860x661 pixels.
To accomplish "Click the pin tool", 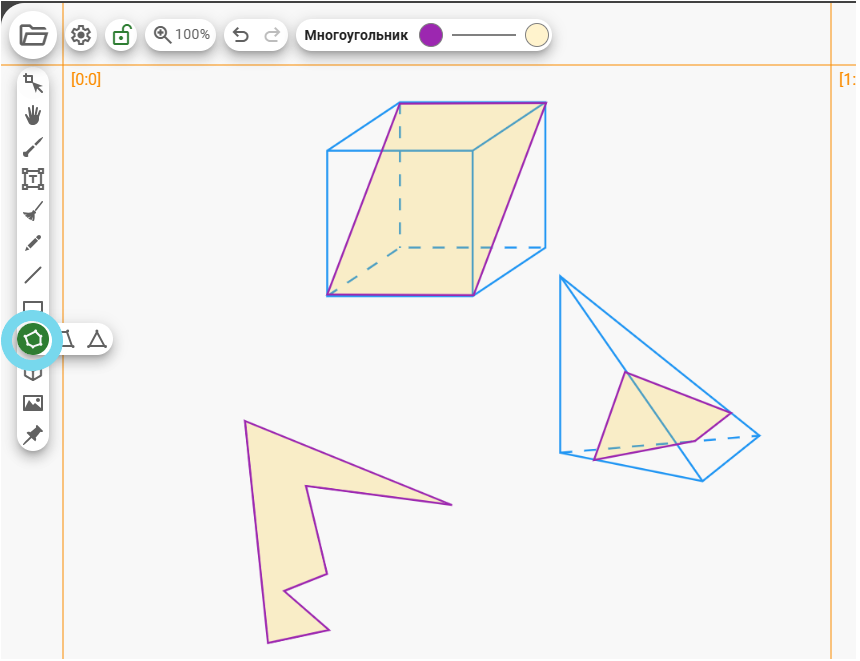I will tap(33, 435).
